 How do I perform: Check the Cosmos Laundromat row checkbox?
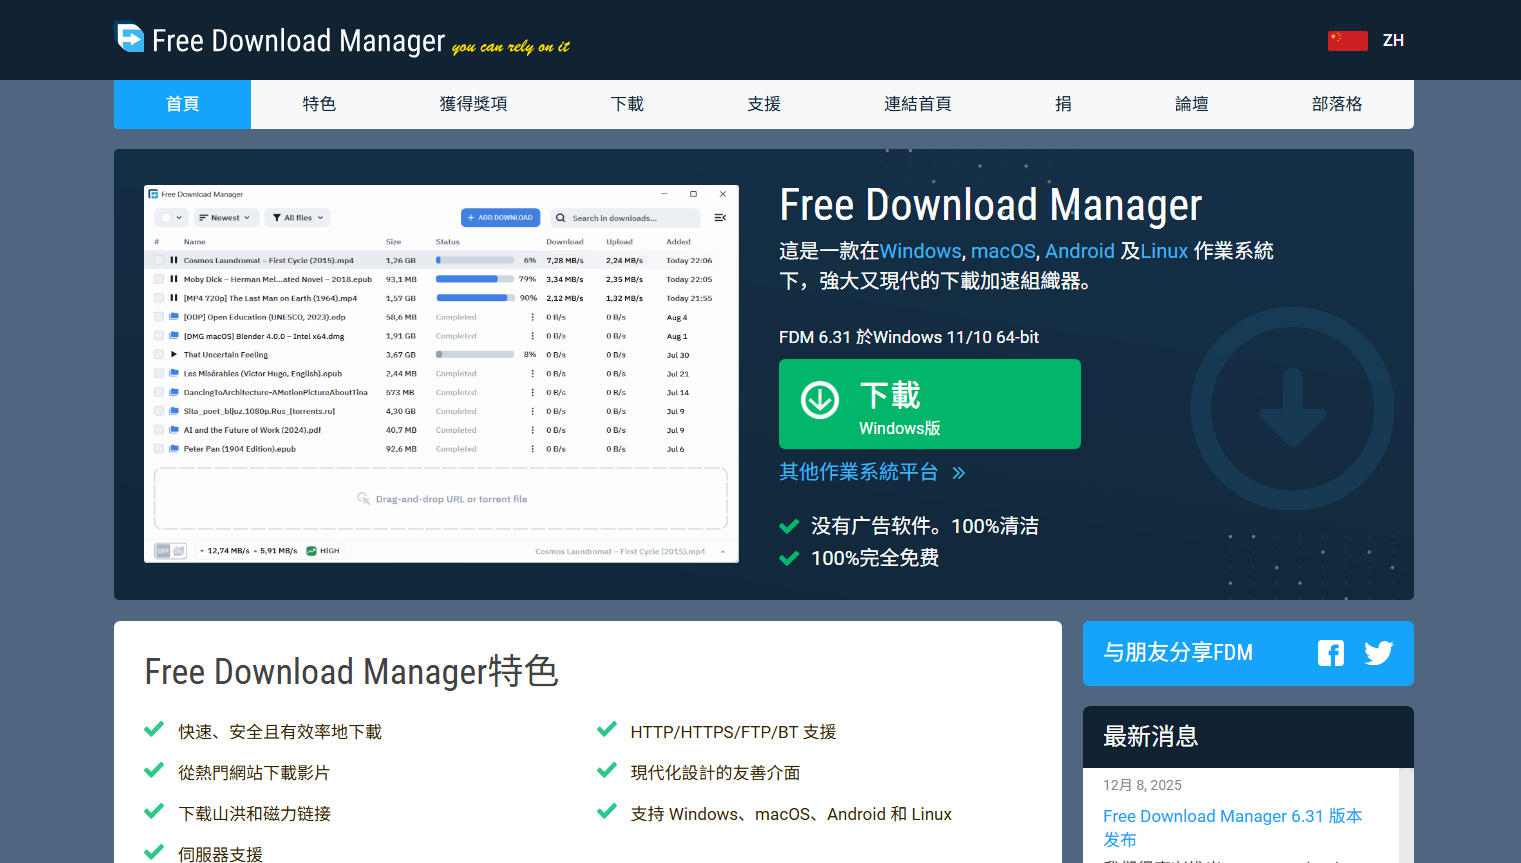pyautogui.click(x=159, y=260)
